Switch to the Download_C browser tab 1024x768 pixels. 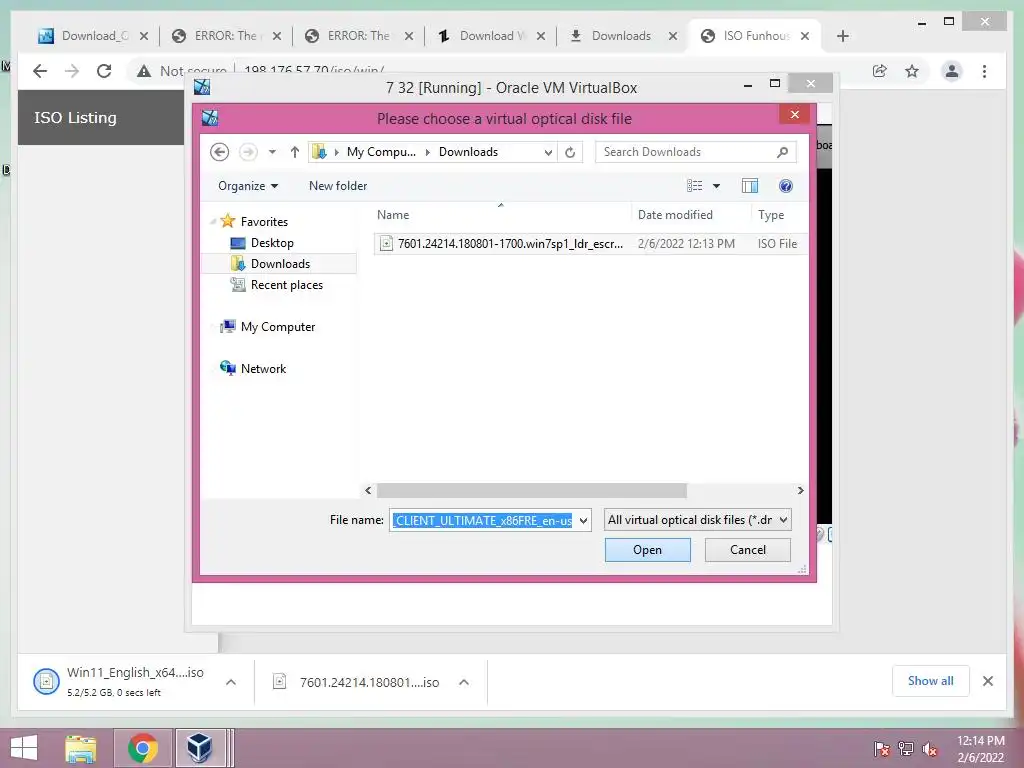(x=93, y=36)
